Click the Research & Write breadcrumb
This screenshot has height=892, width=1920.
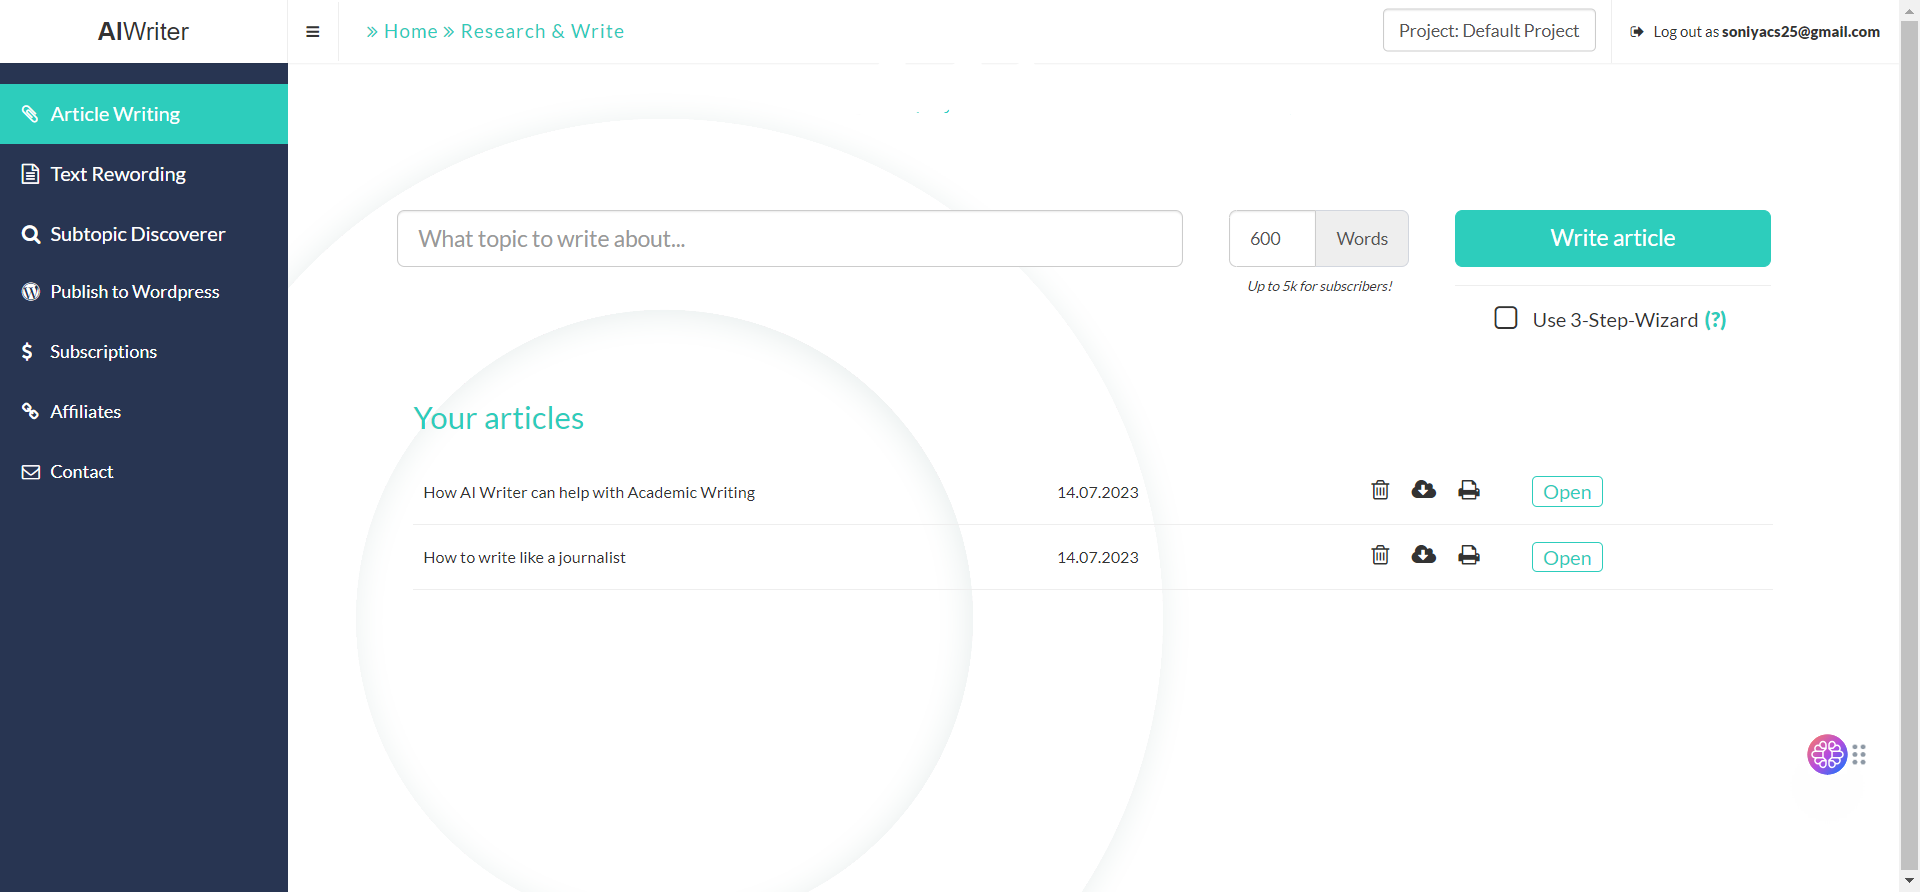coord(542,31)
